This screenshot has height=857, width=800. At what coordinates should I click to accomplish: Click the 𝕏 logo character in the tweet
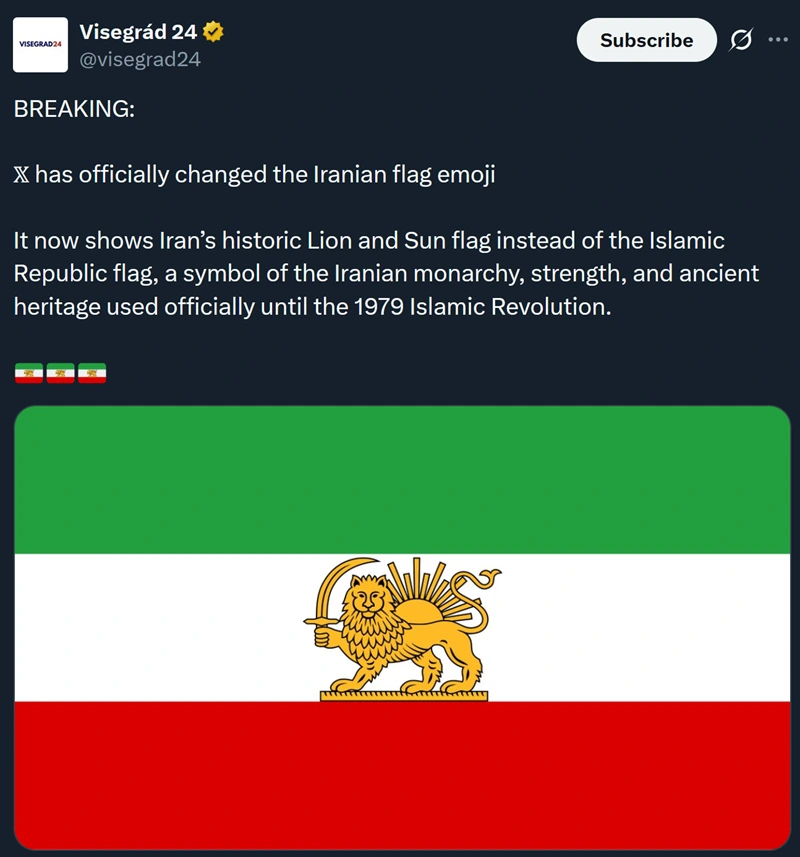pyautogui.click(x=22, y=175)
